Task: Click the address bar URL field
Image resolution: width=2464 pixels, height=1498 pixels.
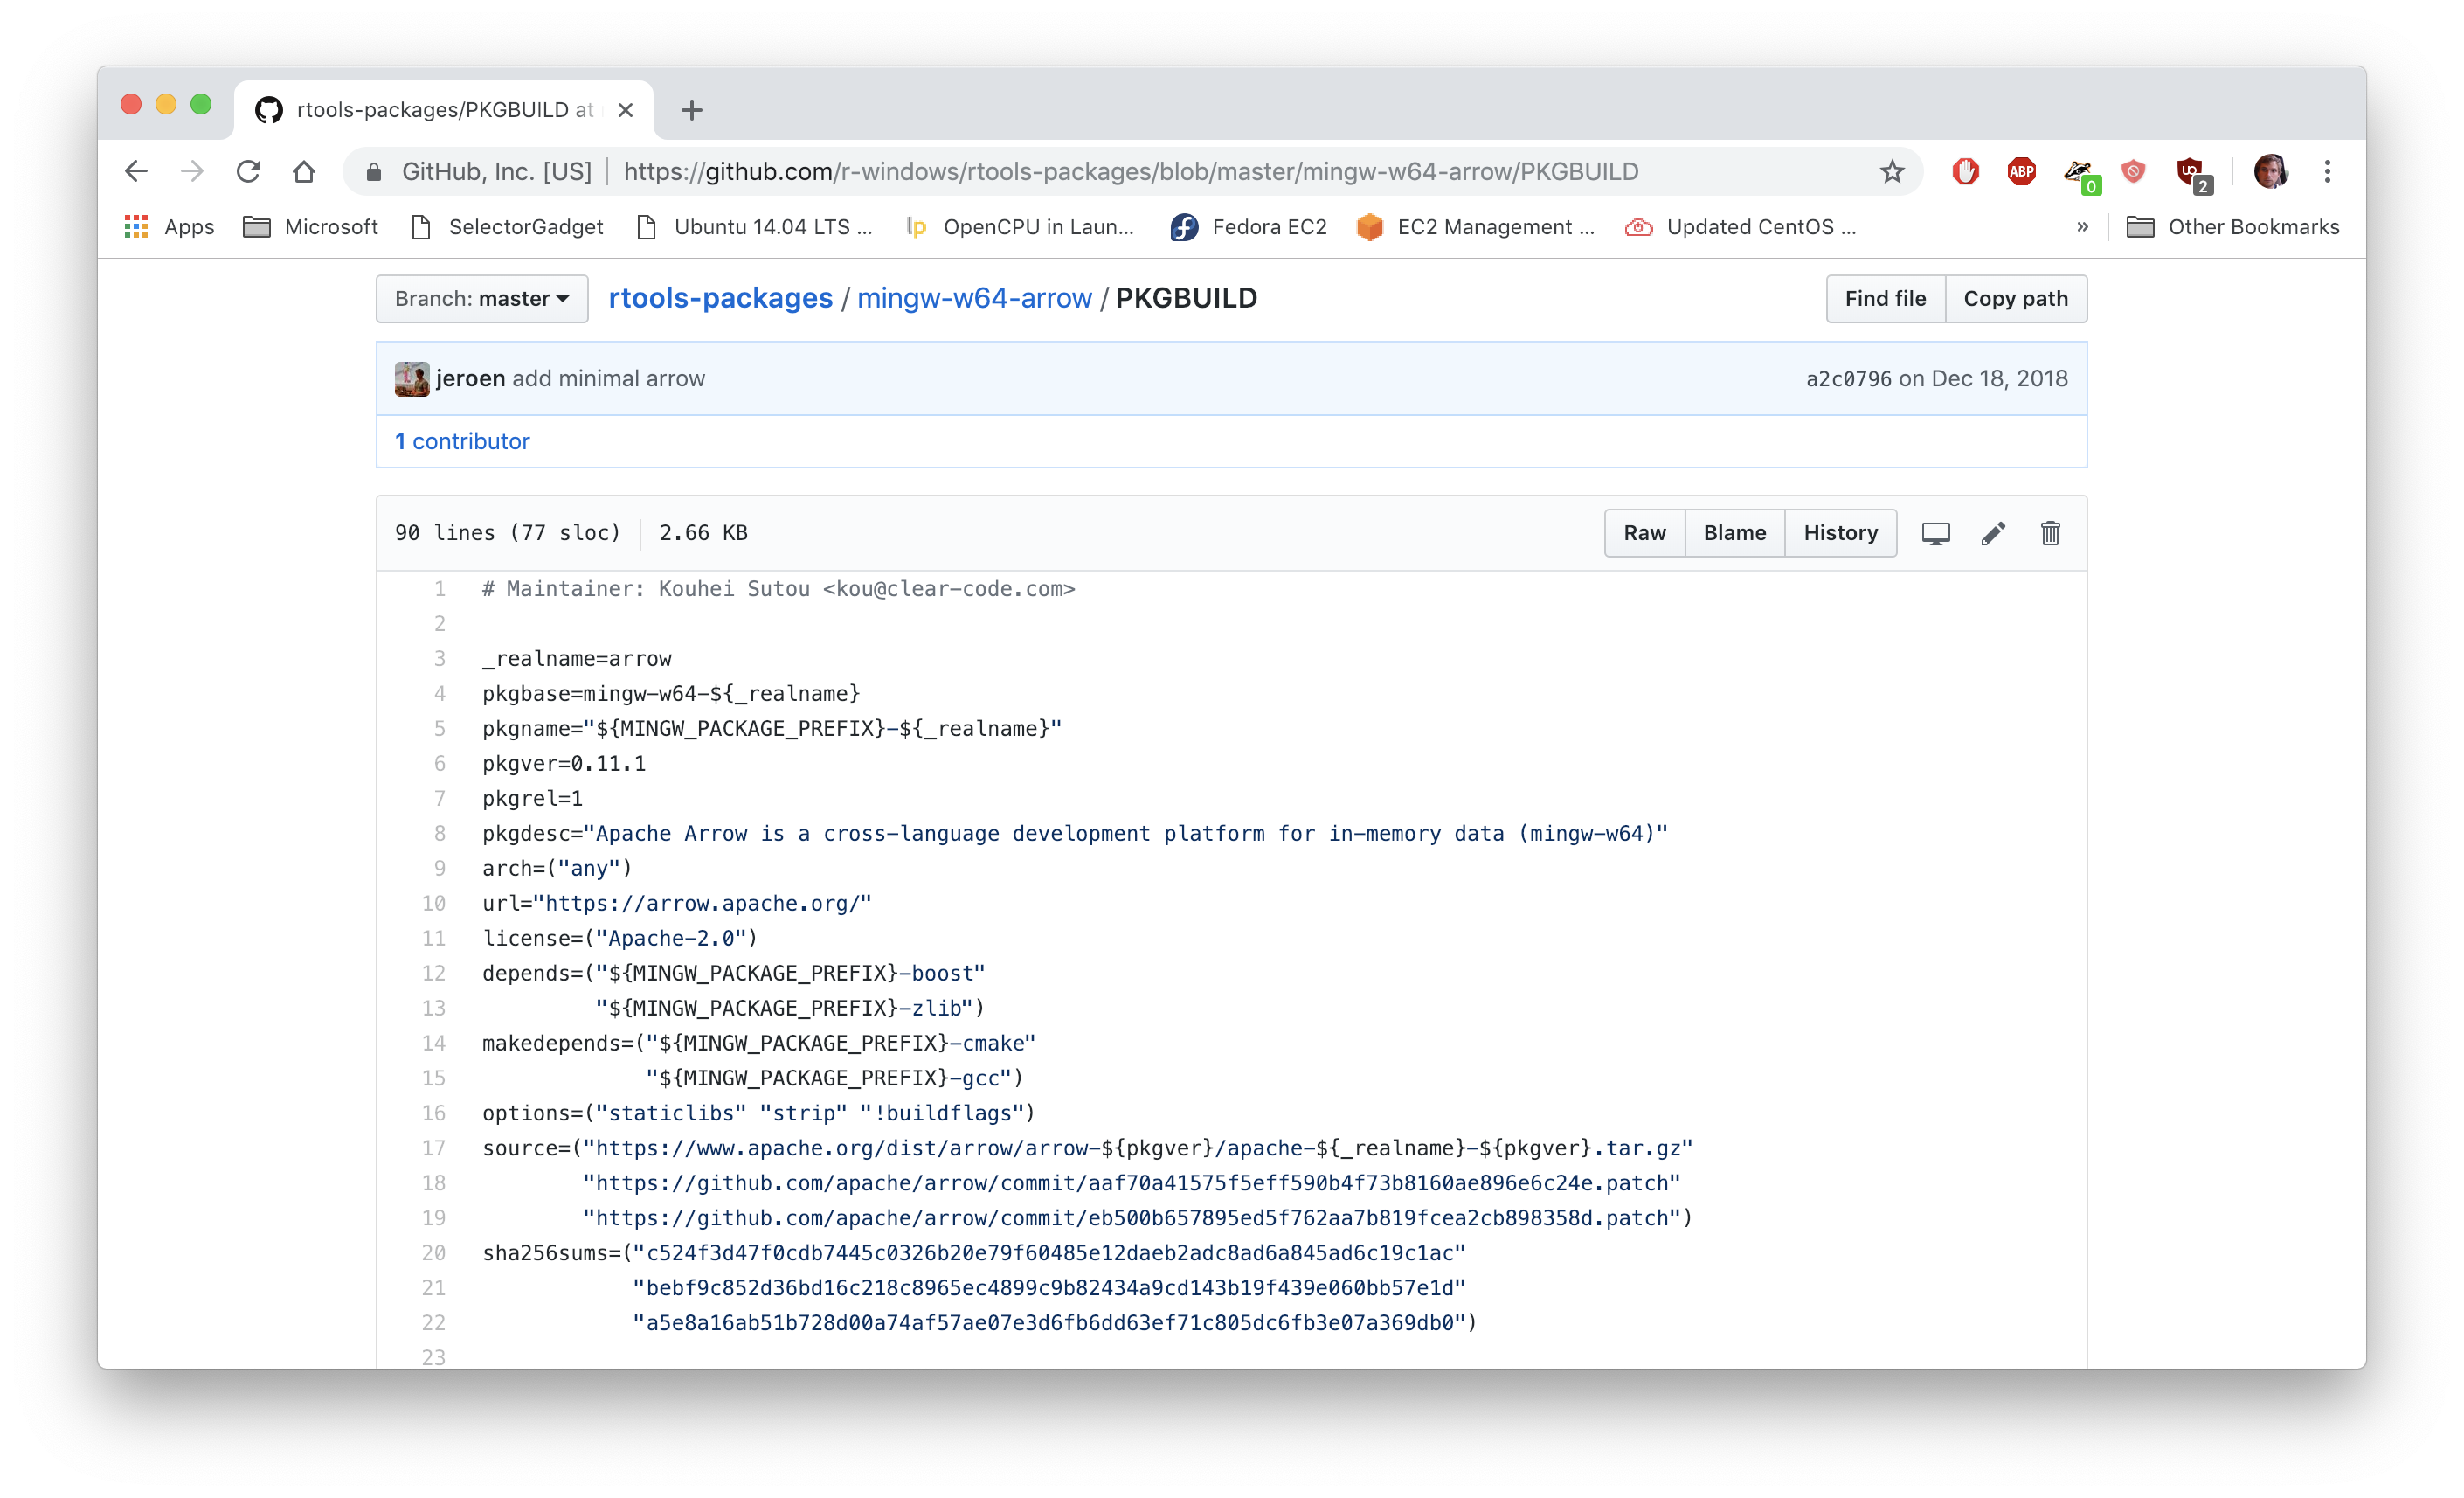Action: 1130,172
